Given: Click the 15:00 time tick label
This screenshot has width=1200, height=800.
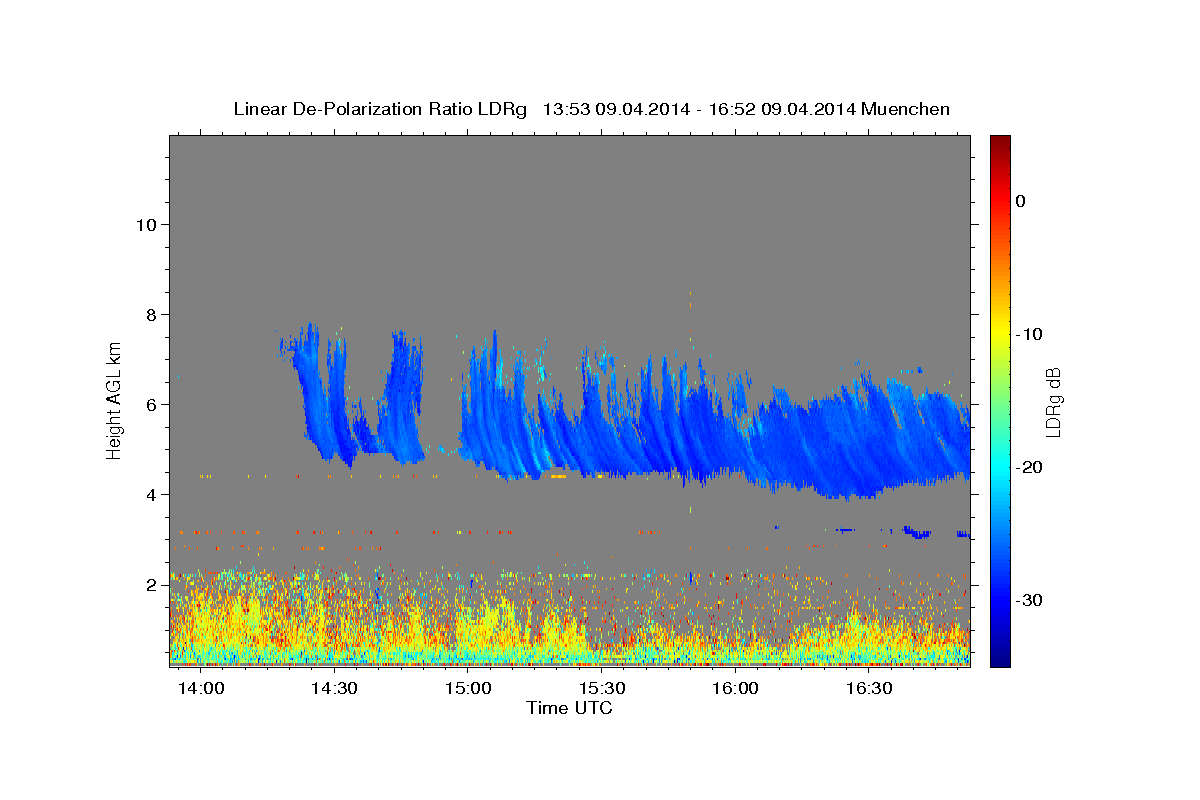Looking at the screenshot, I should click(x=468, y=689).
